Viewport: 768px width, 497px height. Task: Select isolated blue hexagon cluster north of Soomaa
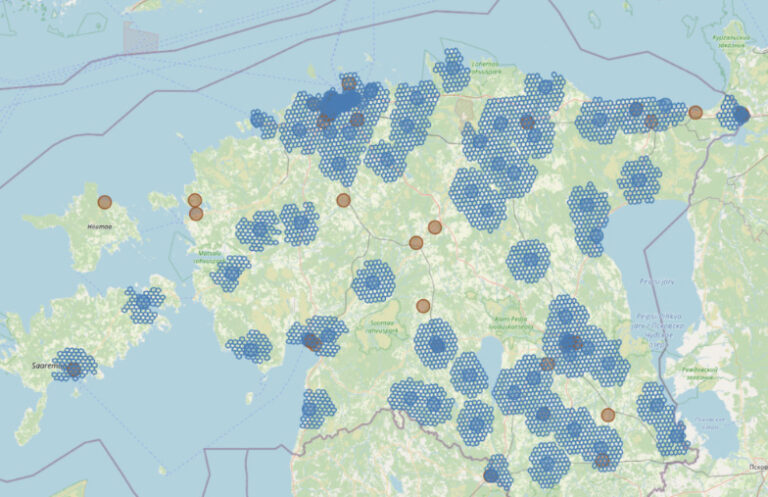373,282
